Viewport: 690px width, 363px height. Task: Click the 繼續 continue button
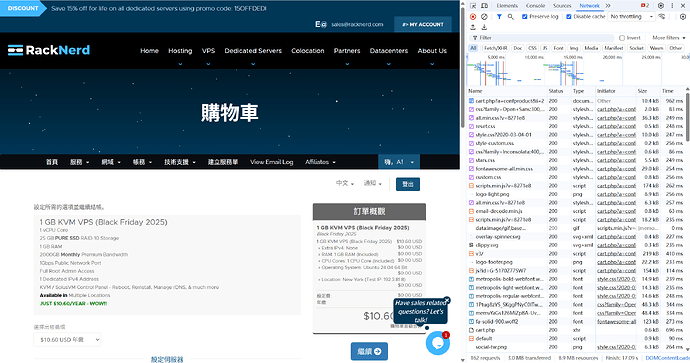click(369, 352)
